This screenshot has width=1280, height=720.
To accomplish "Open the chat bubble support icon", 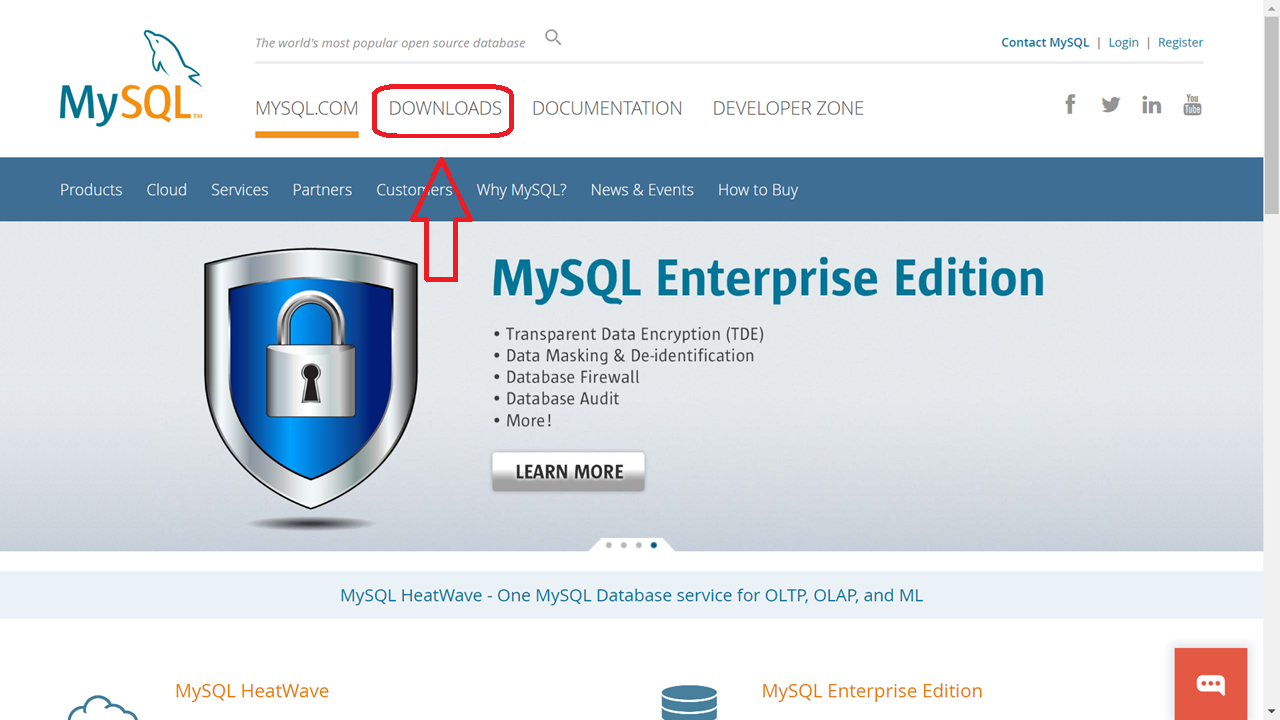I will 1211,684.
